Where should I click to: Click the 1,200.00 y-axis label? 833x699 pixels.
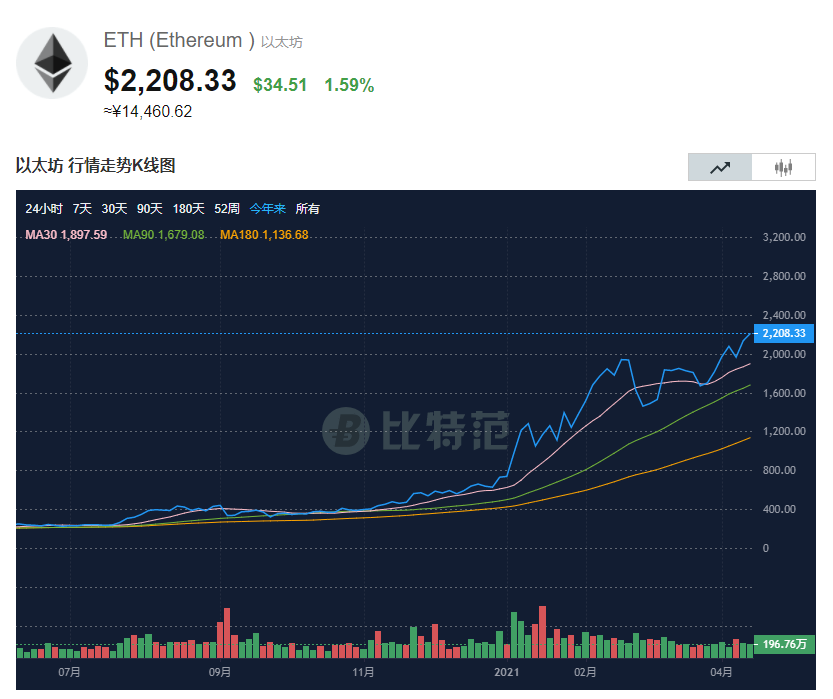tap(784, 431)
